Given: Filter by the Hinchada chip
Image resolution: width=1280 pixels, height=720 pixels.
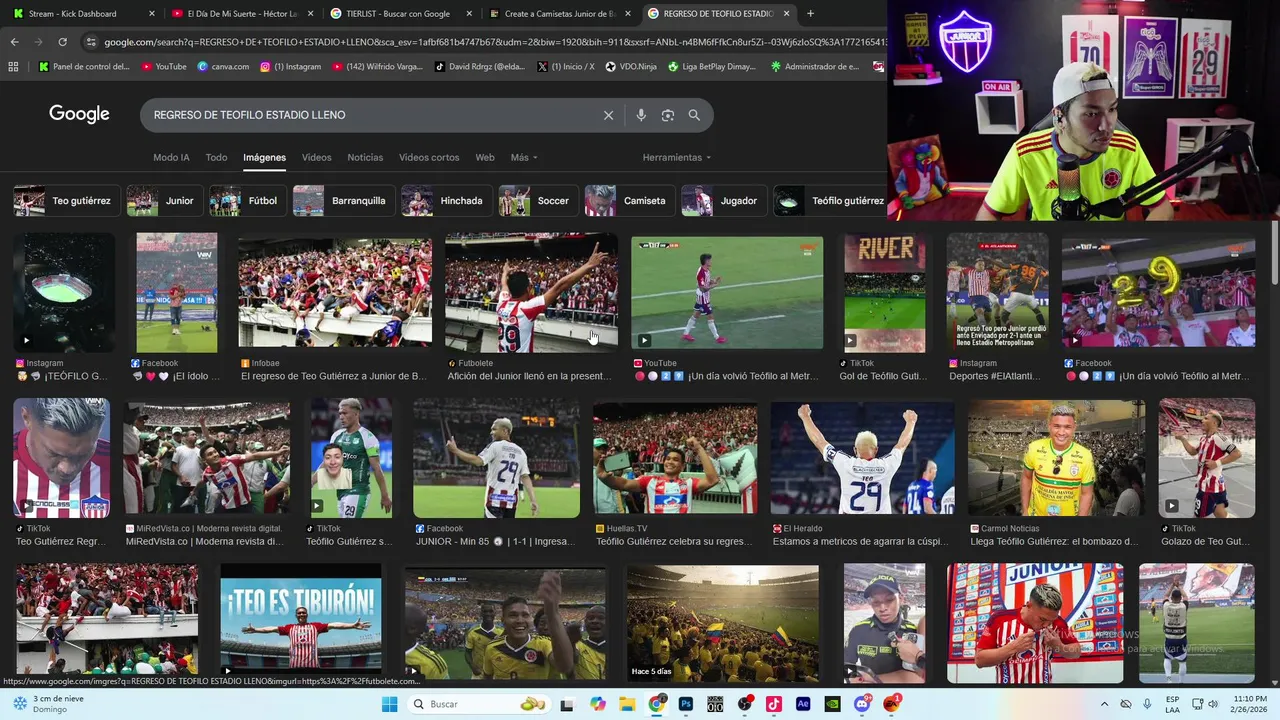Looking at the screenshot, I should pyautogui.click(x=447, y=201).
